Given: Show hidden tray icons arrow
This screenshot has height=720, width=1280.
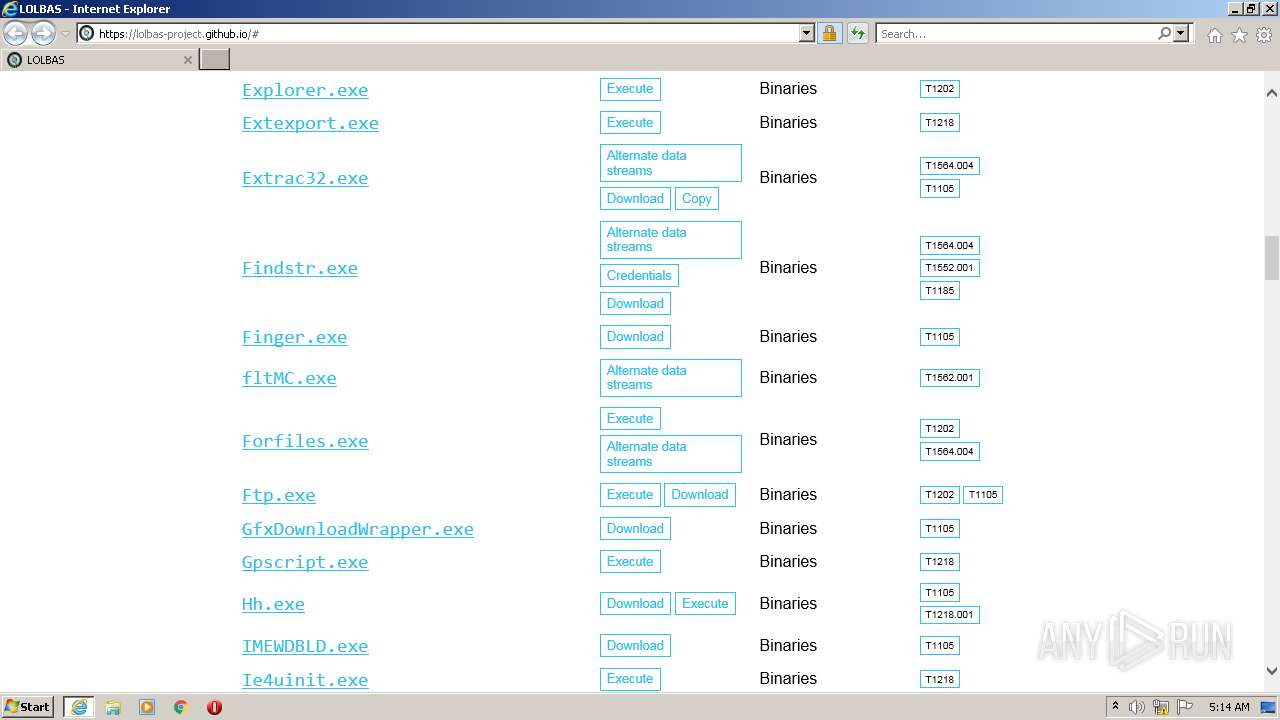Looking at the screenshot, I should click(1115, 707).
